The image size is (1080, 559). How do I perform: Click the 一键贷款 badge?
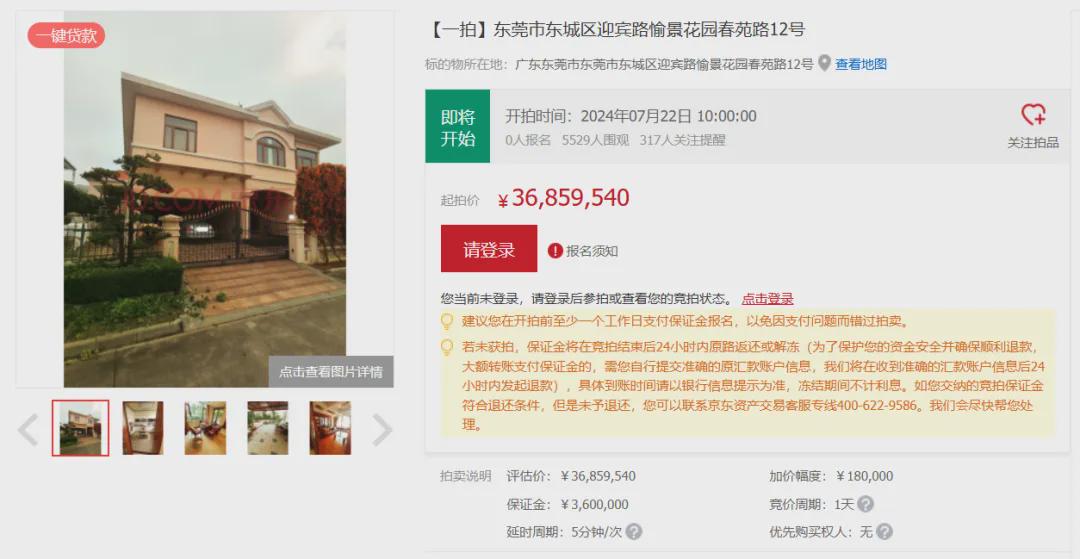[66, 36]
